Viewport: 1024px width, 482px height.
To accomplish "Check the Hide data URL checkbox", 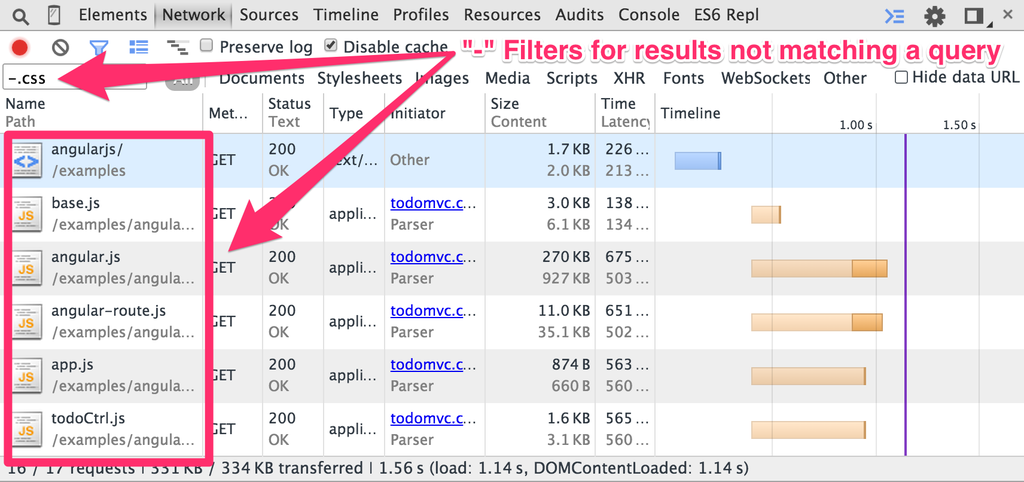I will [x=901, y=78].
